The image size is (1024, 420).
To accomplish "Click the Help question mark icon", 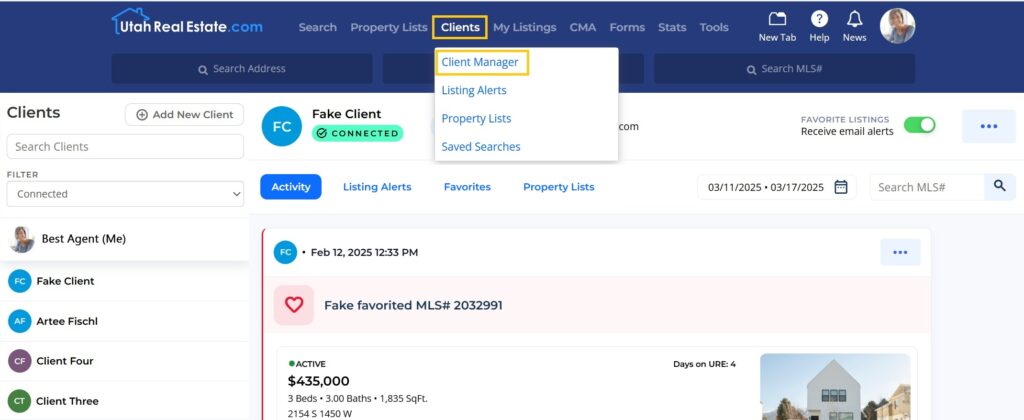I will tap(819, 20).
